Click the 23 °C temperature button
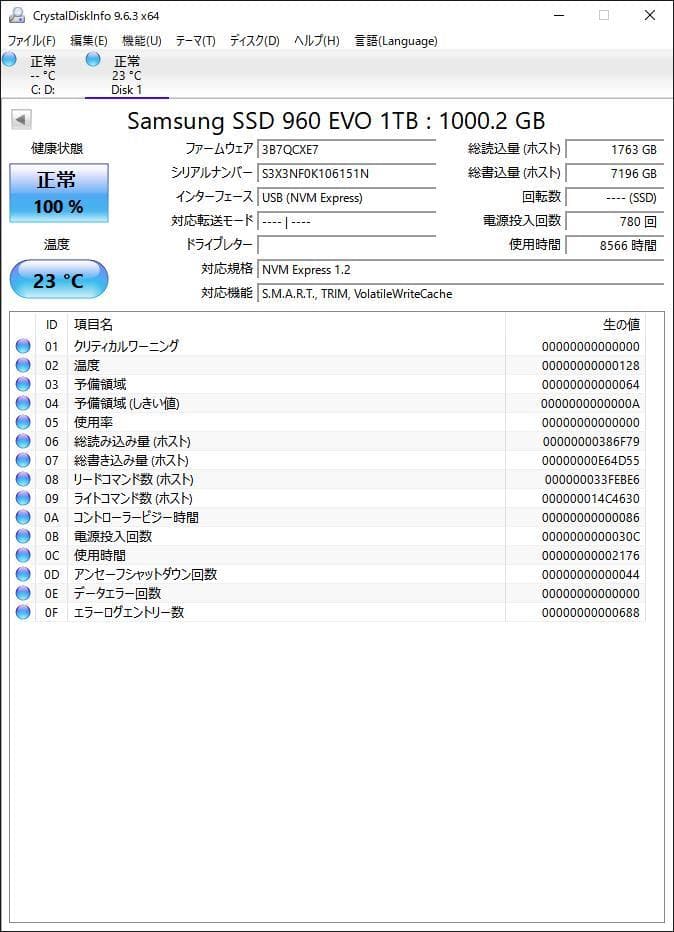The image size is (674, 932). tap(59, 279)
